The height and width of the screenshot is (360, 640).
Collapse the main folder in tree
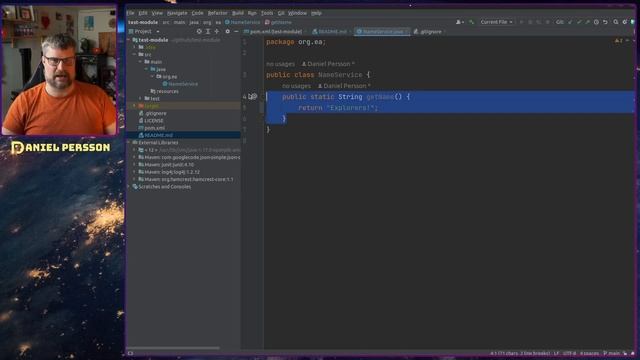(141, 62)
